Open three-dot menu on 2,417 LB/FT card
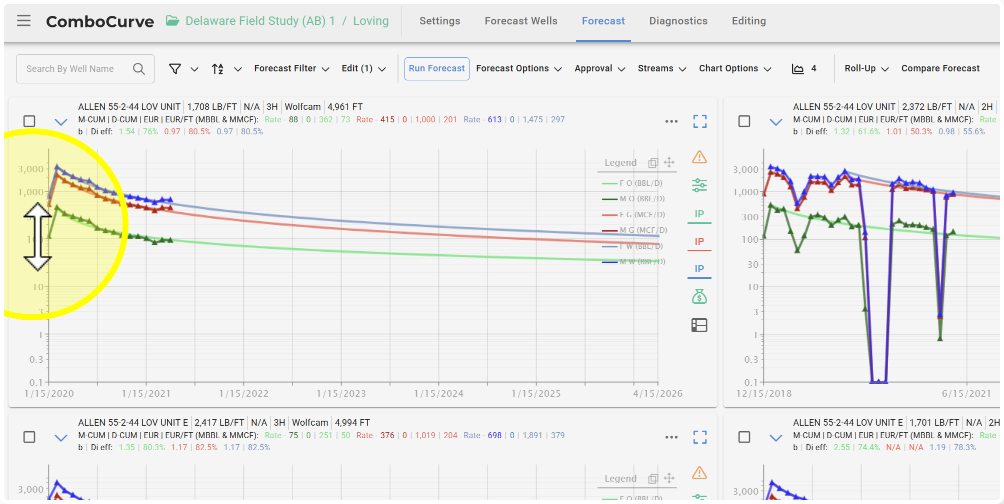This screenshot has height=504, width=1004. coord(671,437)
